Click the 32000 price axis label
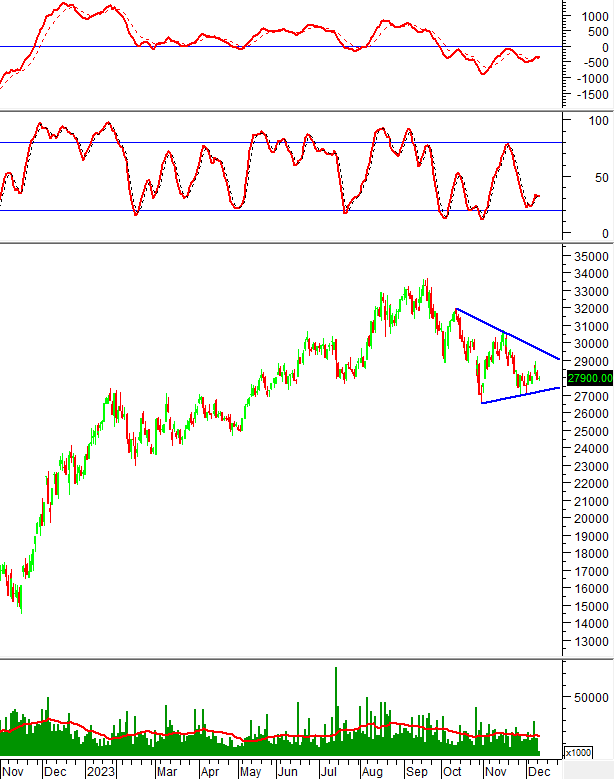614x779 pixels. coord(591,309)
